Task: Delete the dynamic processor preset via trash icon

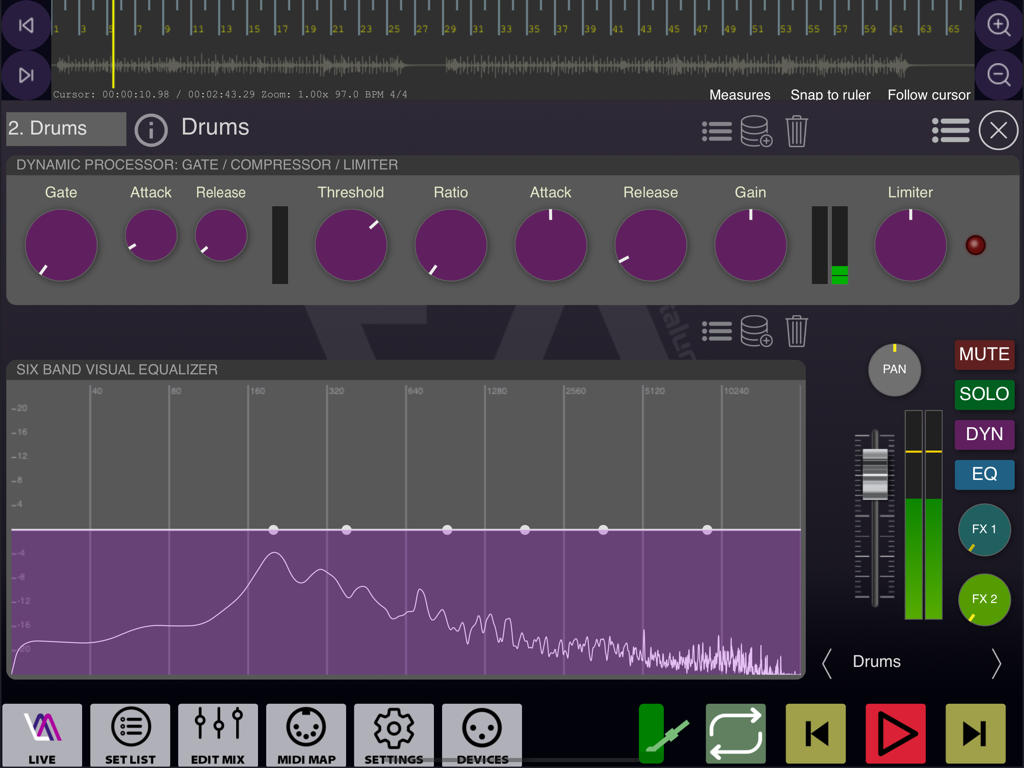Action: [796, 131]
